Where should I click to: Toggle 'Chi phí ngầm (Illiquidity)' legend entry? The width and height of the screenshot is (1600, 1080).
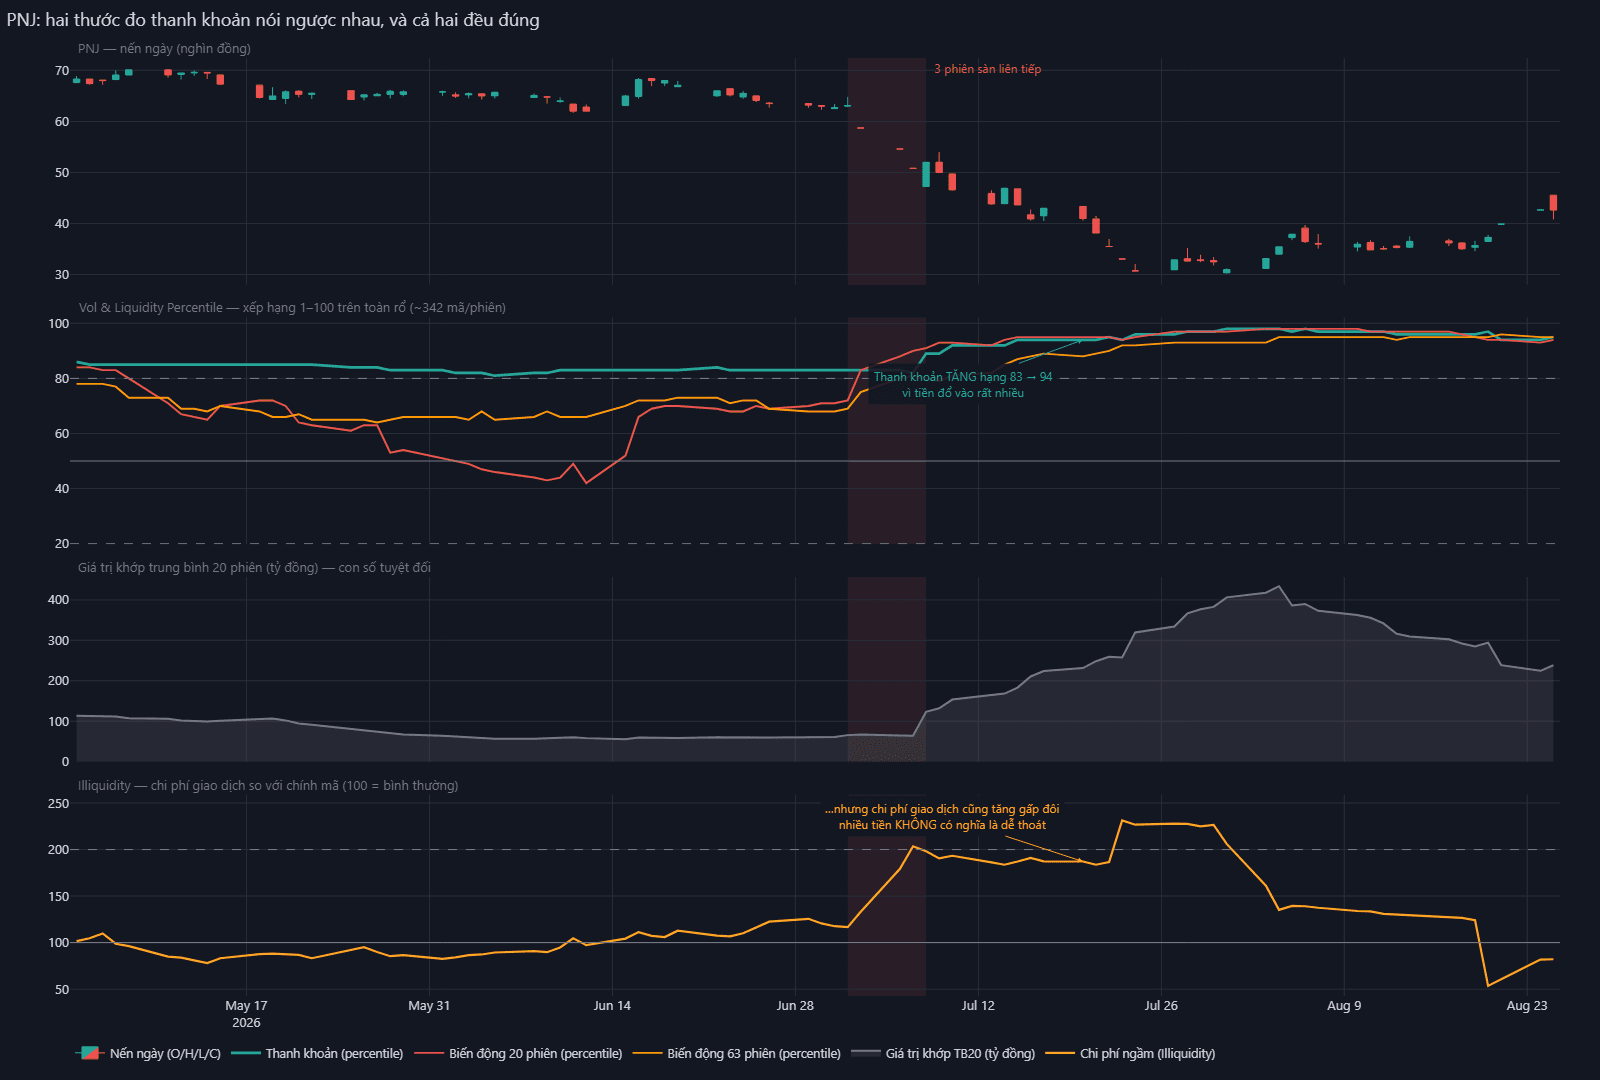(x=1130, y=1053)
